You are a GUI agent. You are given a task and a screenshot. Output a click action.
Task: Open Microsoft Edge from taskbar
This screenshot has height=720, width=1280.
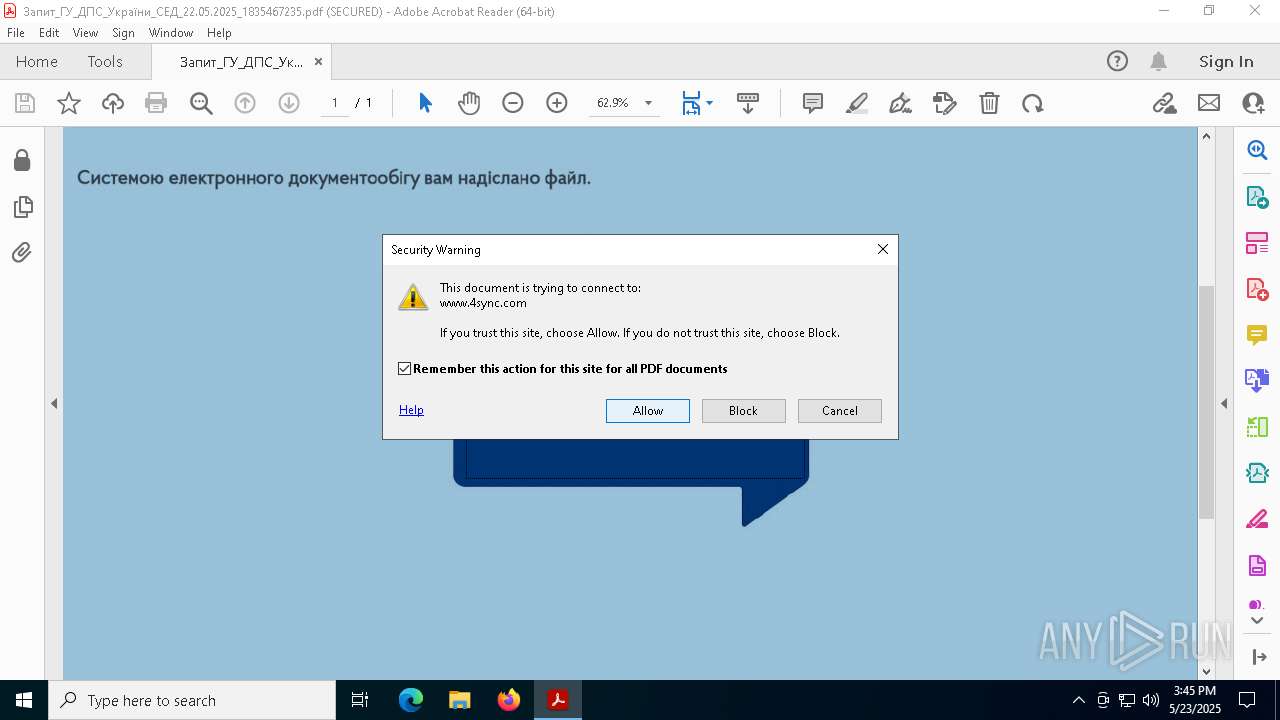411,700
